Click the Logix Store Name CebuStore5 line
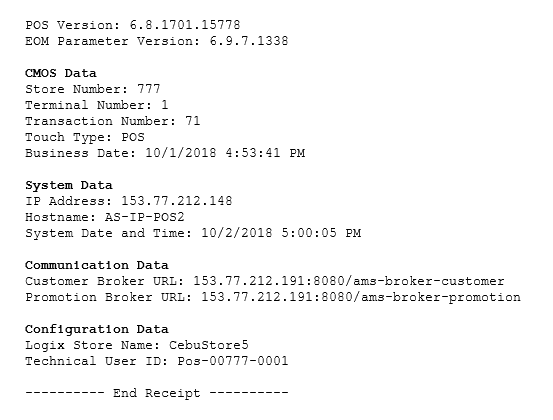The height and width of the screenshot is (420, 553). tap(137, 345)
